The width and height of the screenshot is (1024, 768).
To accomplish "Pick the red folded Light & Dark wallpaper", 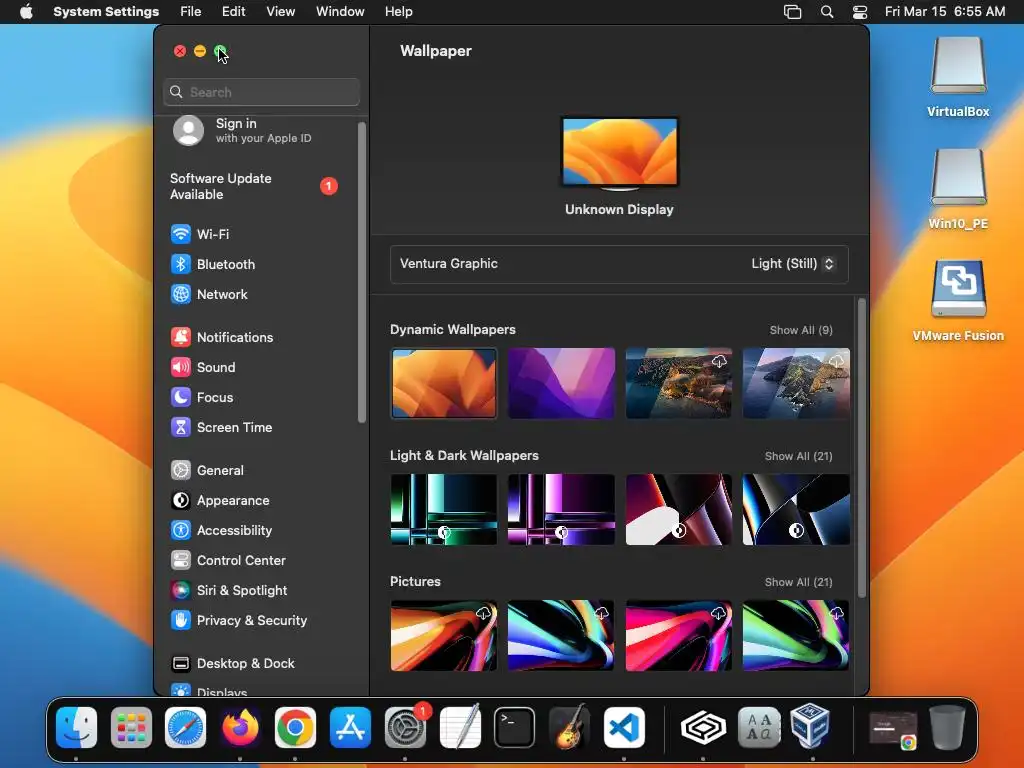I will coord(679,509).
